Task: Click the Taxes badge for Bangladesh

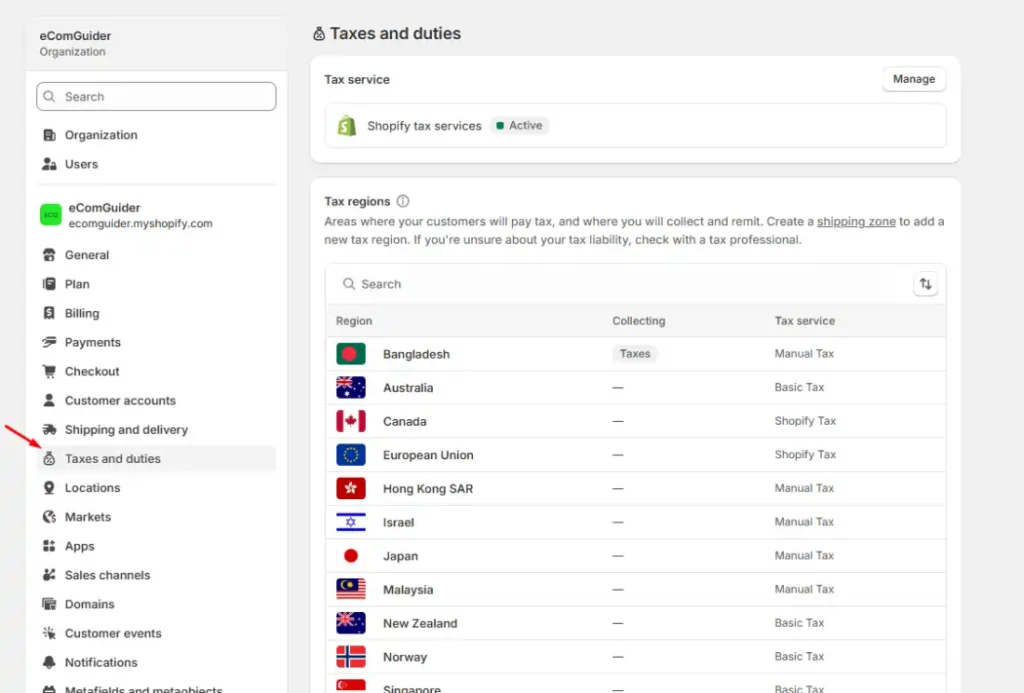Action: 635,353
